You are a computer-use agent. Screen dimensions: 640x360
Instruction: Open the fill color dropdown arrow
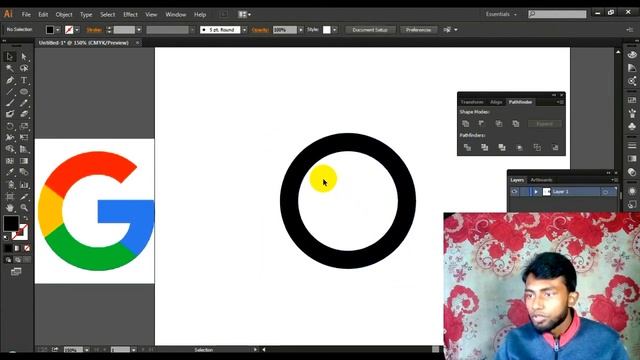pos(58,30)
